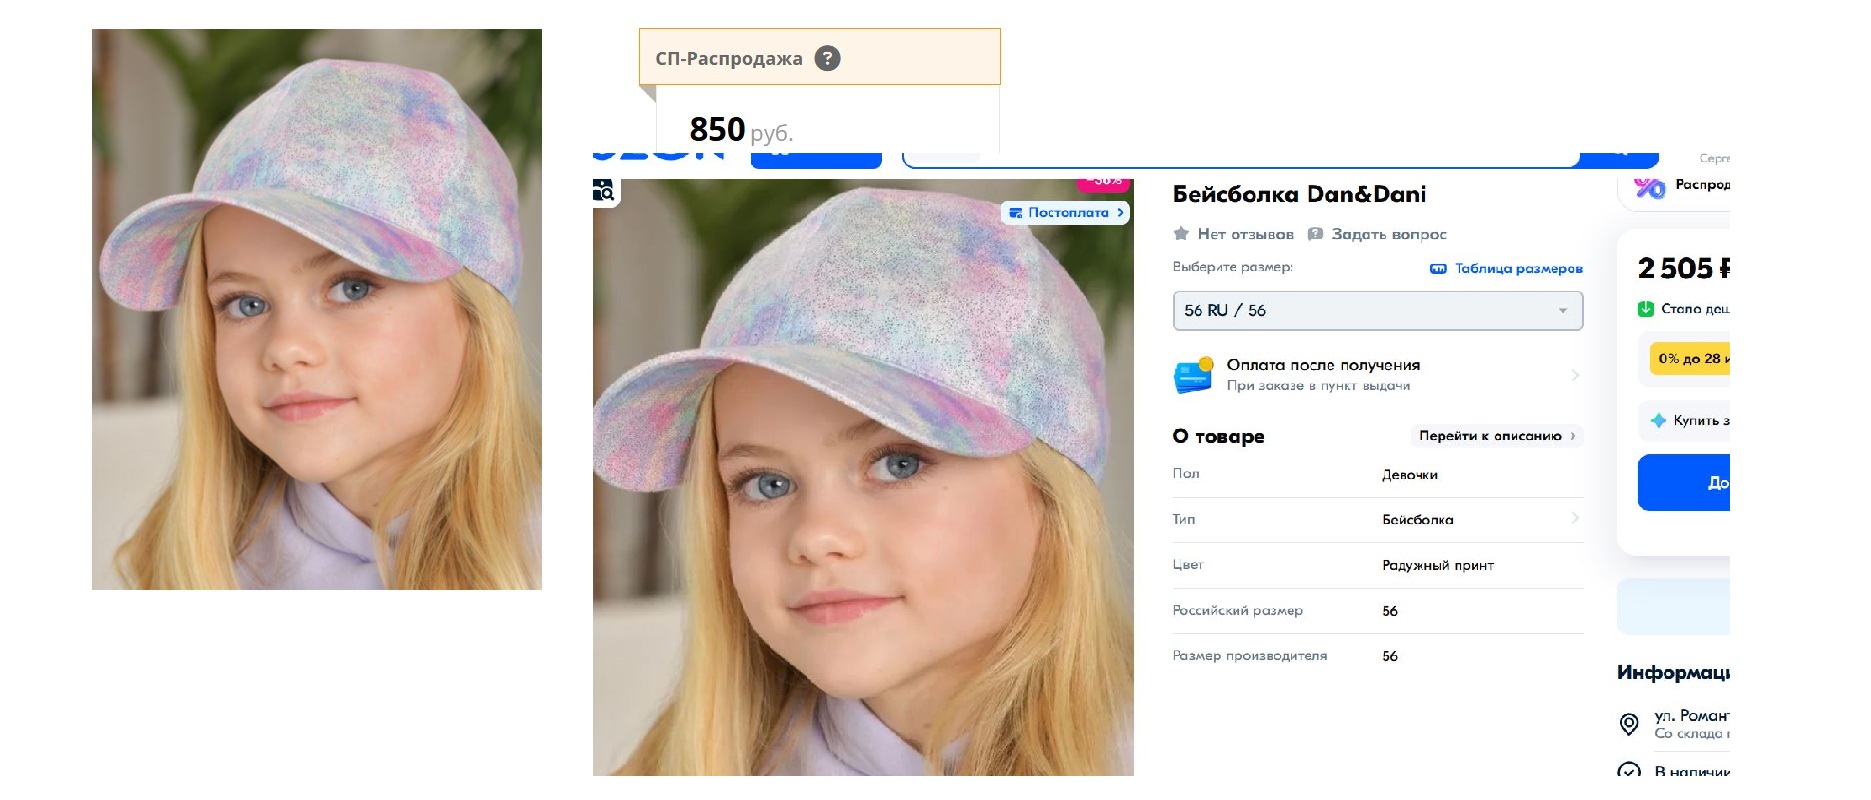Viewport: 1871px width, 800px height.
Task: Click the question mark icon beside СП-Распродажа
Action: pyautogui.click(x=827, y=58)
